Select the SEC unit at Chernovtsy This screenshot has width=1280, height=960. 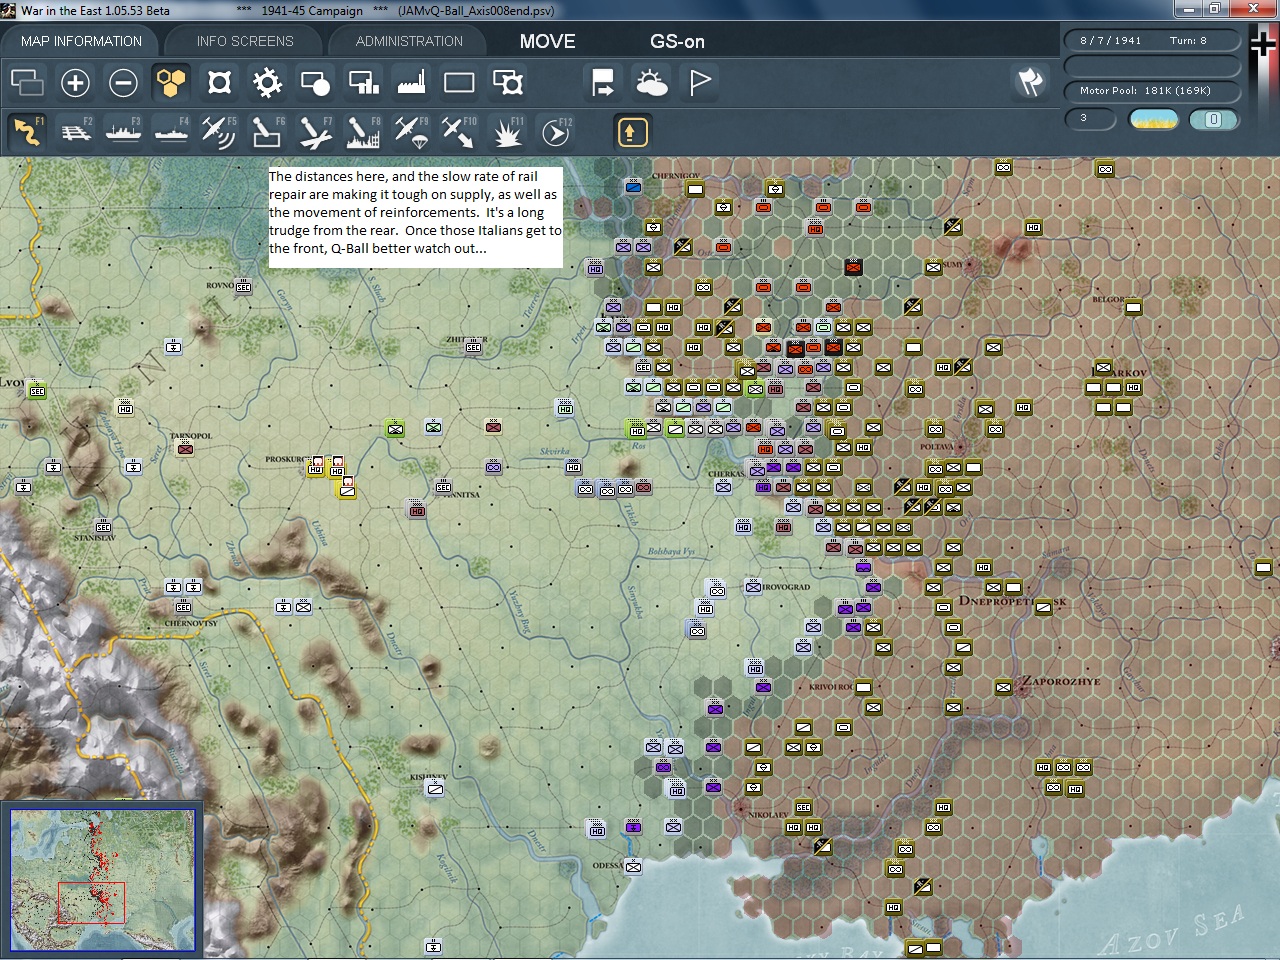click(x=183, y=607)
